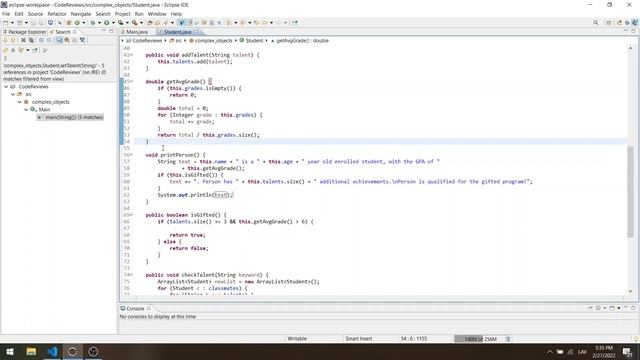The width and height of the screenshot is (640, 360).
Task: Select the Console view tab
Action: tap(135, 309)
